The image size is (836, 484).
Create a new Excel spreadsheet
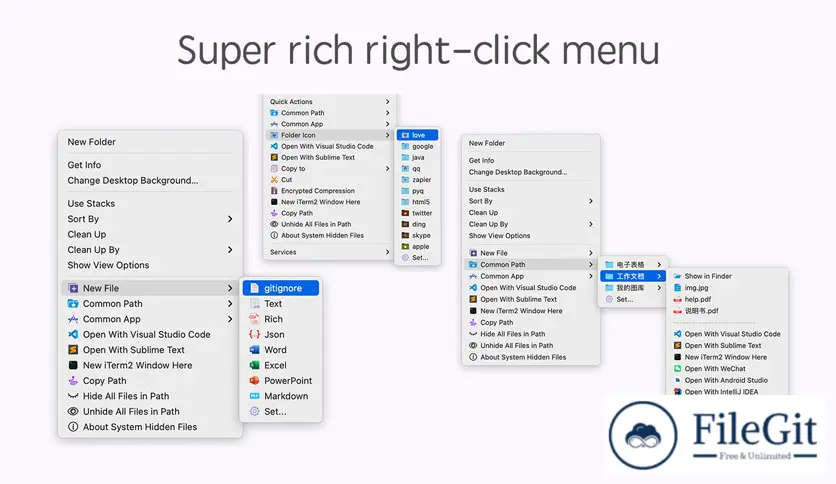pos(281,366)
